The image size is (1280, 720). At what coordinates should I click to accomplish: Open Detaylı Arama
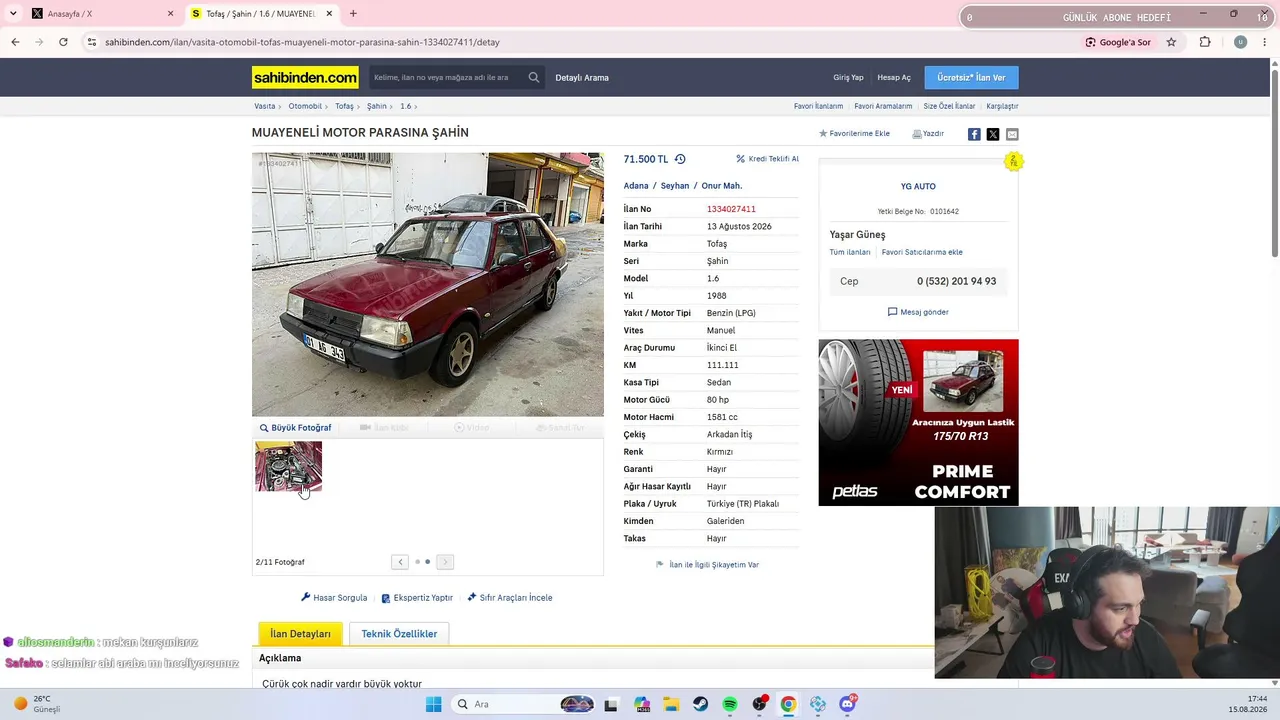pyautogui.click(x=582, y=77)
